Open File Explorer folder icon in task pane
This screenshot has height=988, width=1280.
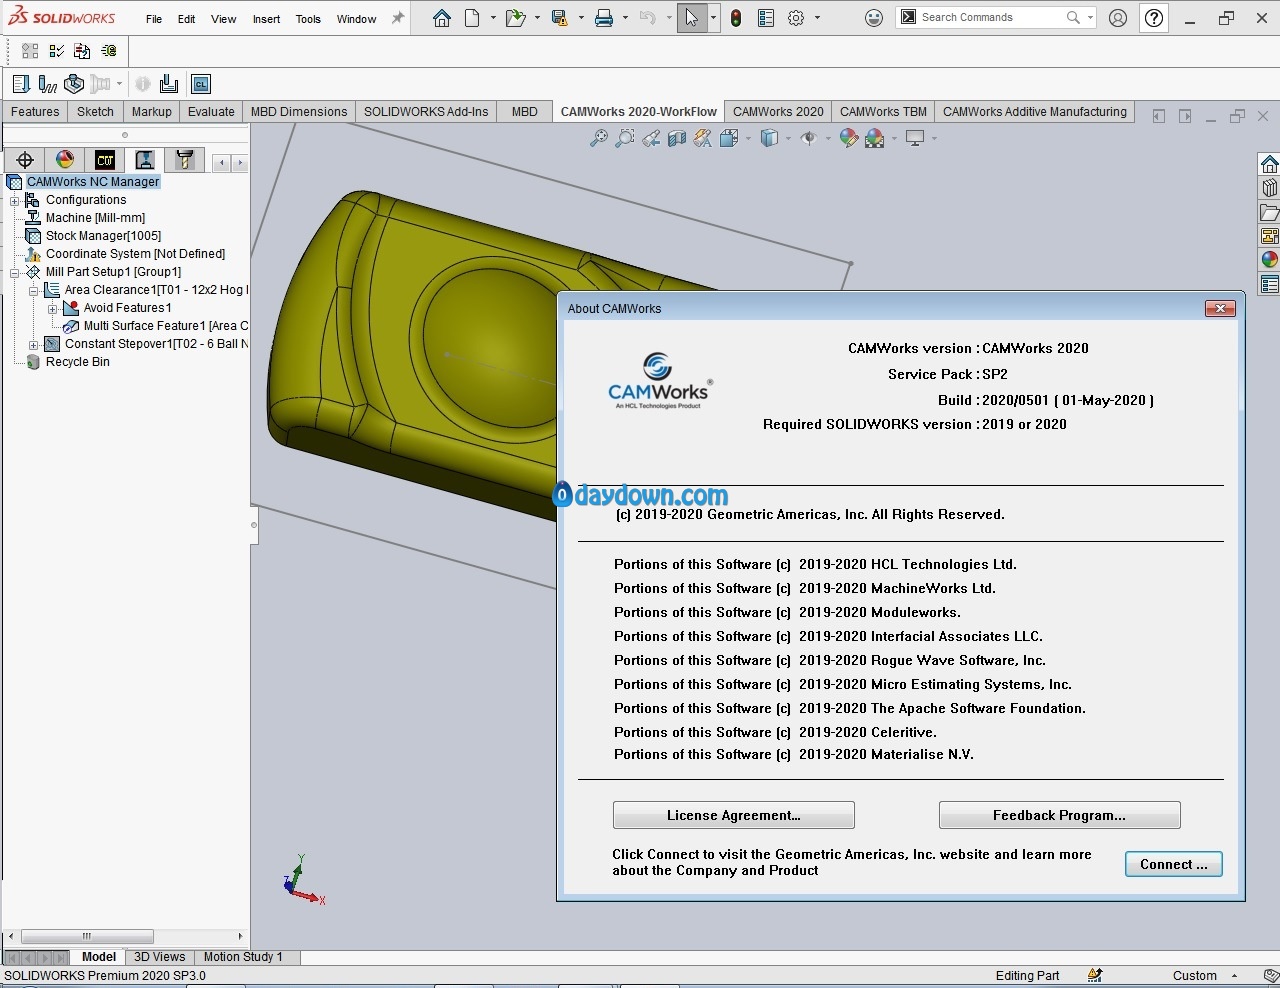point(1269,212)
